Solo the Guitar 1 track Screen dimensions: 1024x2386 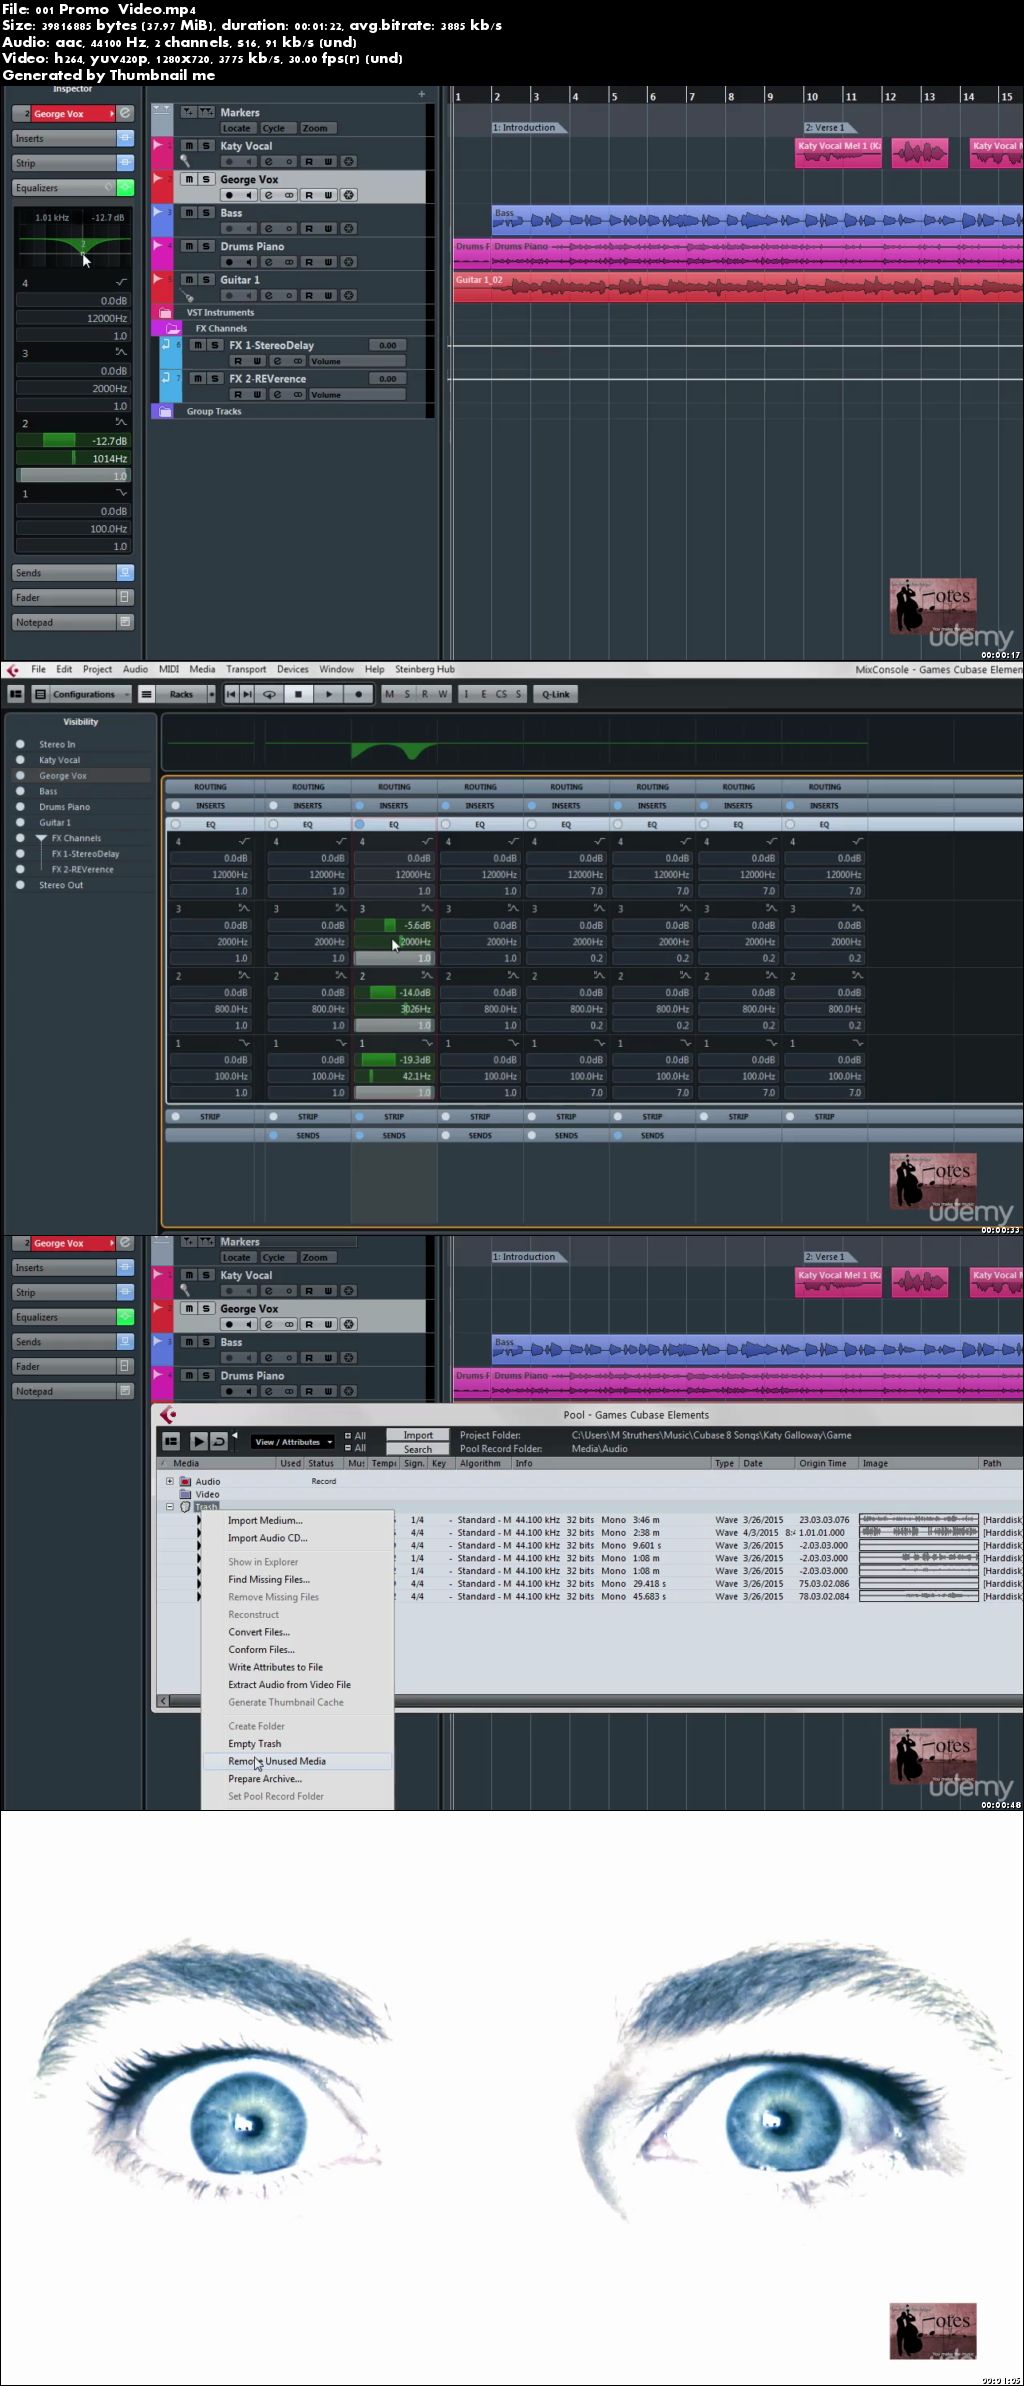point(206,280)
